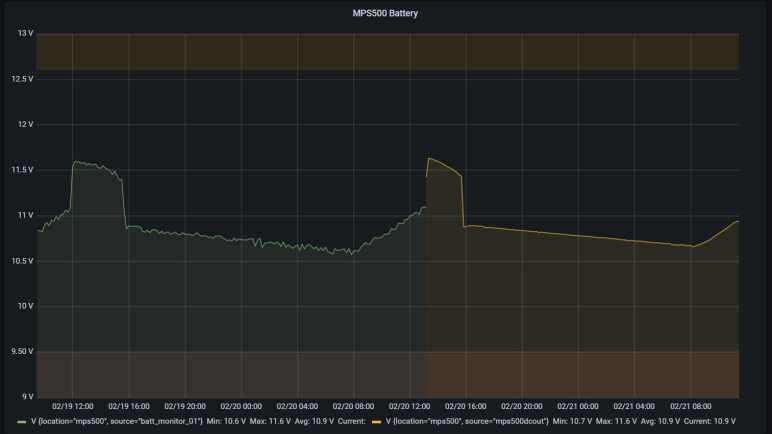This screenshot has width=772, height=434.
Task: Click the peak of the yellow voltage line
Action: (429, 158)
